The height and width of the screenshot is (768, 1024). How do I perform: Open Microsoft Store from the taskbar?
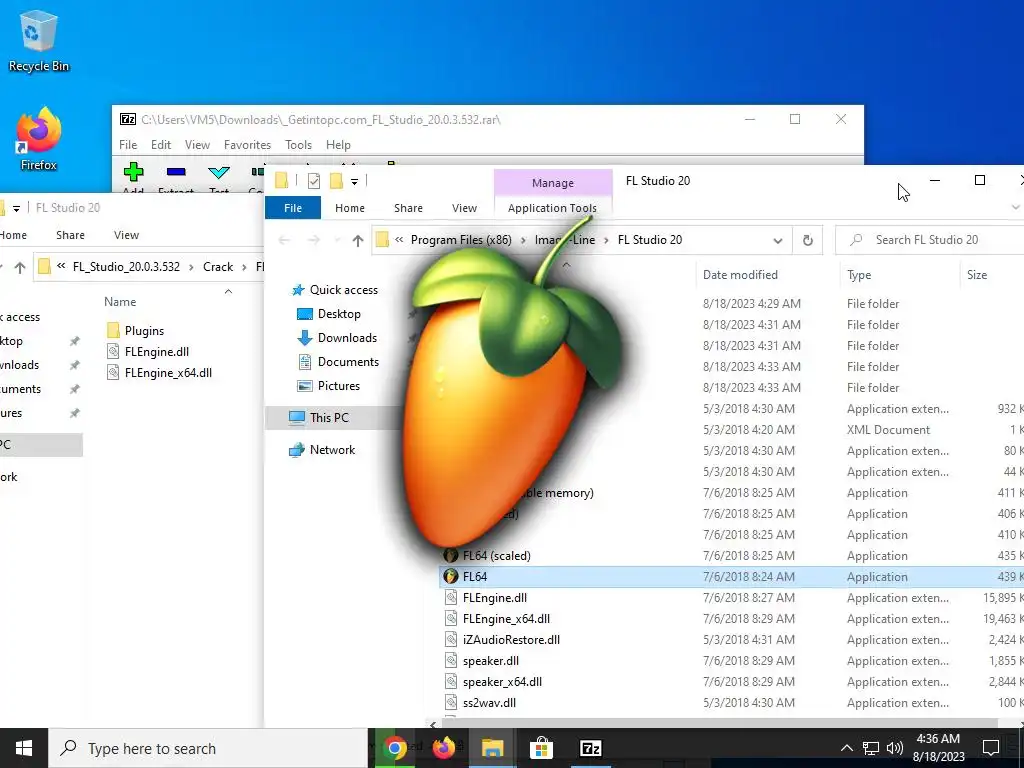[541, 748]
